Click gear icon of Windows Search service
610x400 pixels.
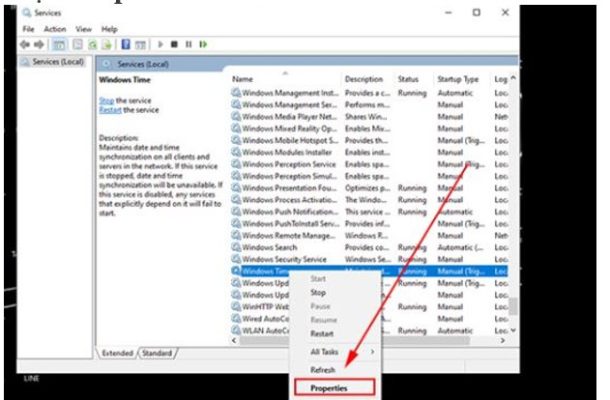pyautogui.click(x=236, y=247)
